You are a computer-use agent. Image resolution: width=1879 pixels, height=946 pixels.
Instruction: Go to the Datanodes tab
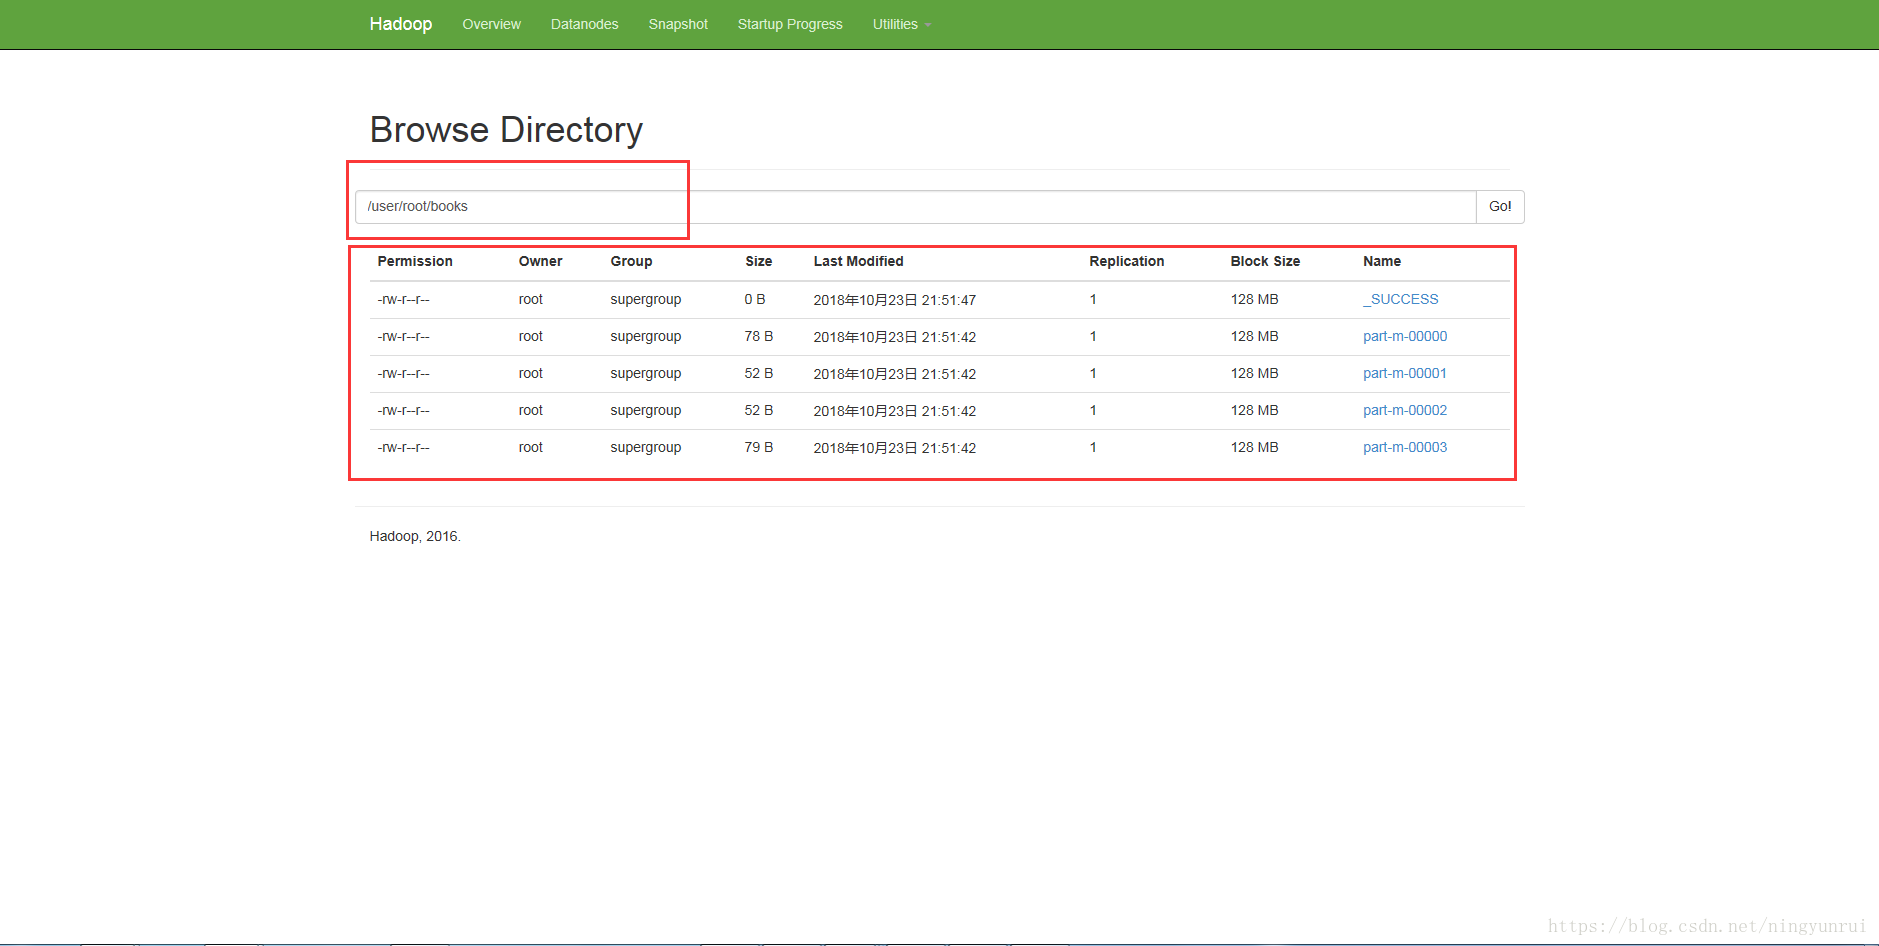(x=584, y=24)
